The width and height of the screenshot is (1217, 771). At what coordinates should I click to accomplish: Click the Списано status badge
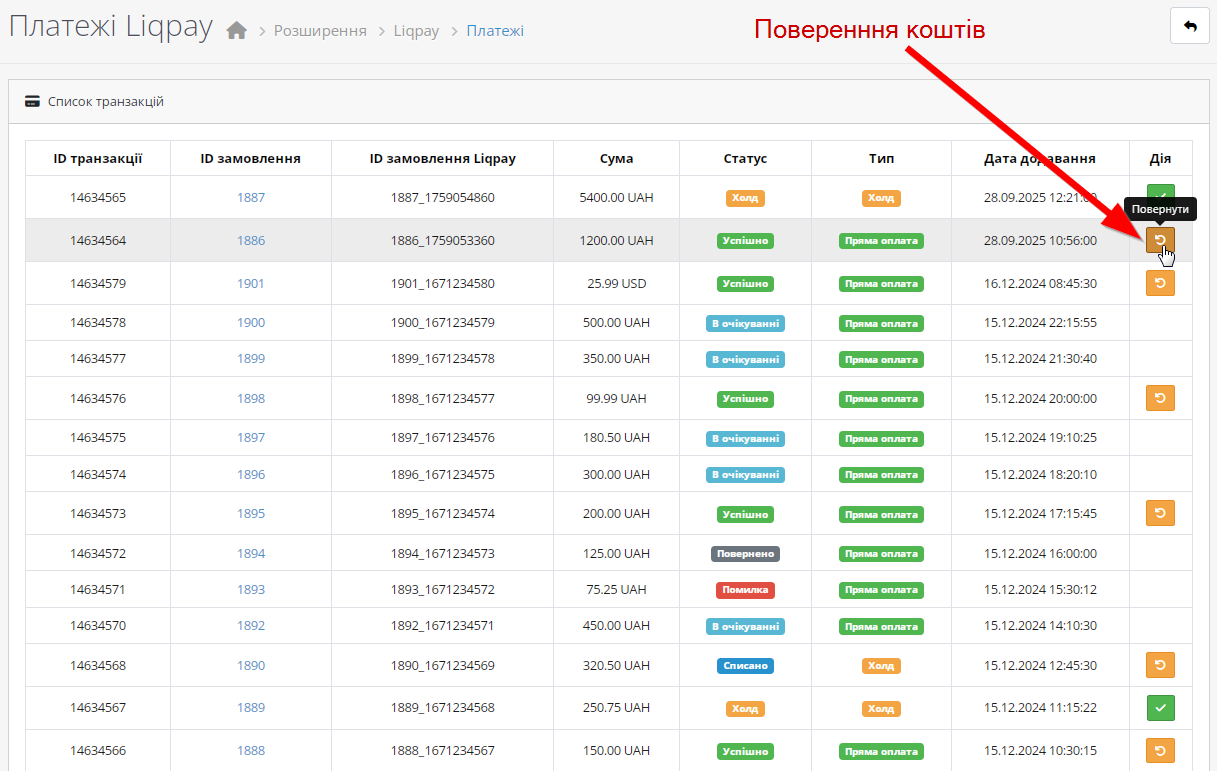coord(745,665)
